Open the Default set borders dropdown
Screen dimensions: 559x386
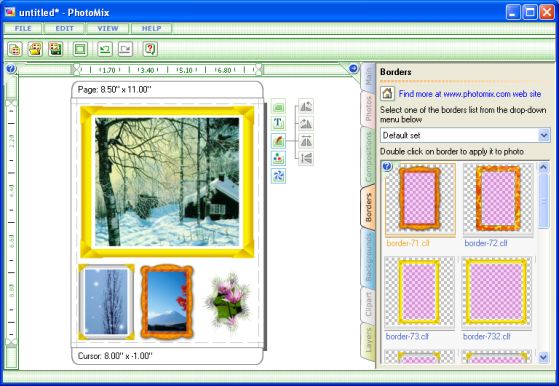point(465,135)
